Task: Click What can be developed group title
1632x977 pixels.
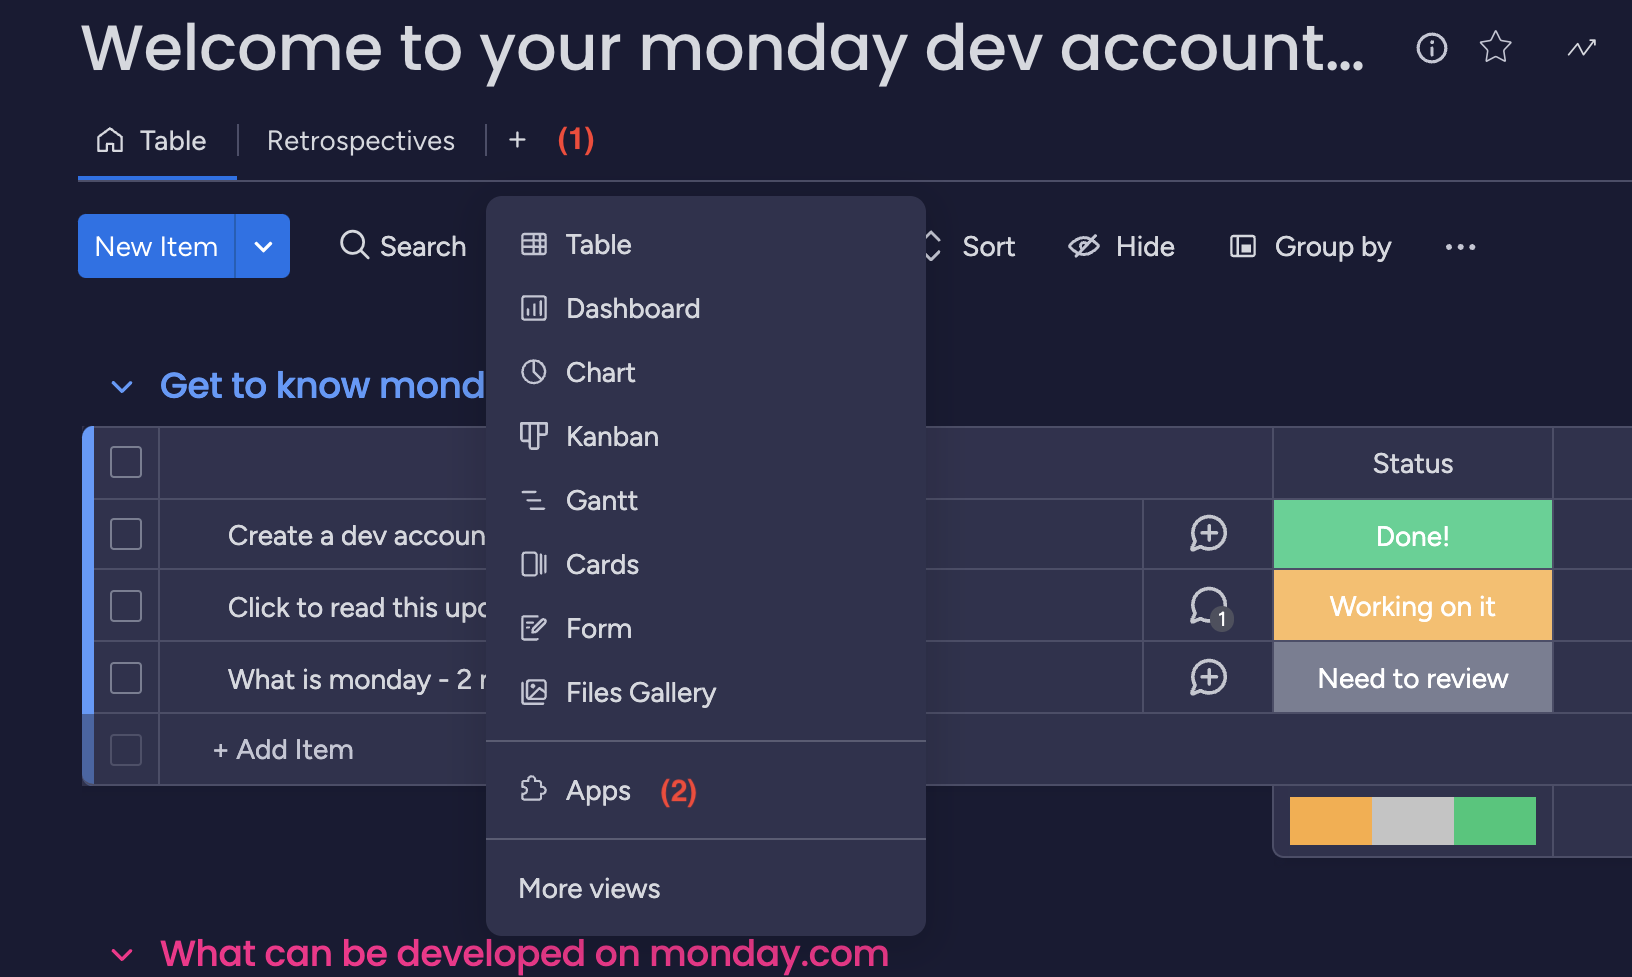Action: pos(524,954)
